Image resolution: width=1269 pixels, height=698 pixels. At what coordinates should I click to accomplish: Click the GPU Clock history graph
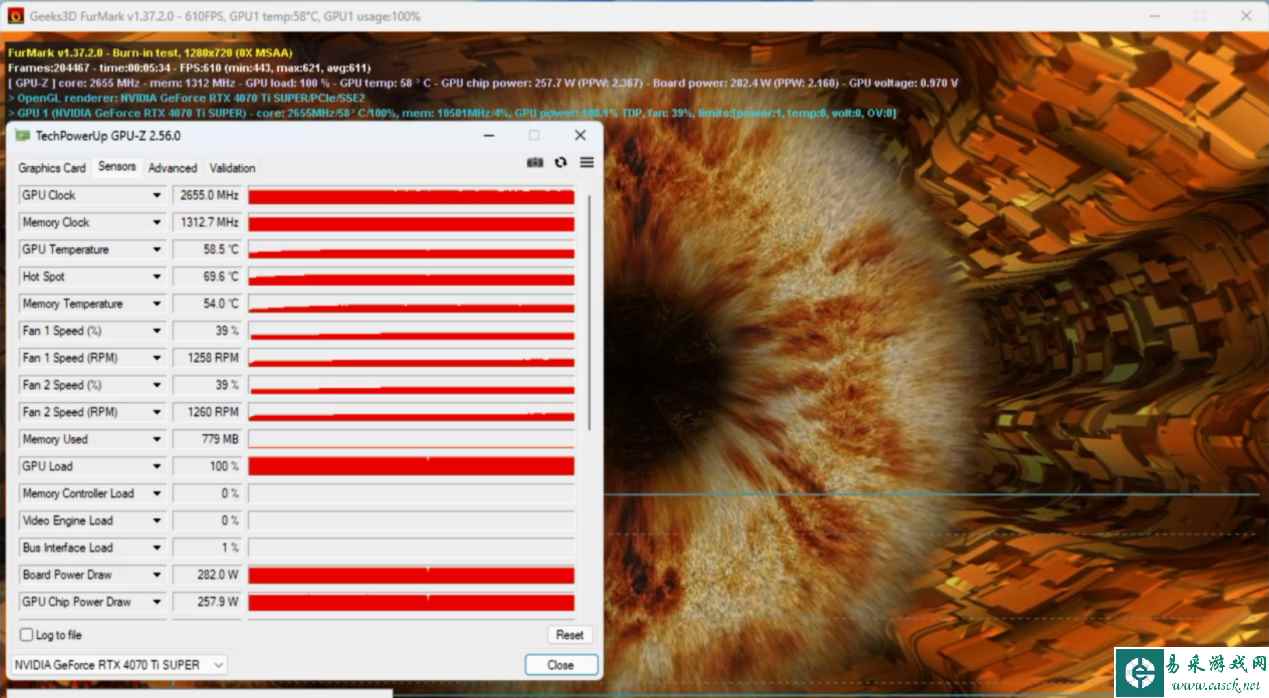click(x=411, y=196)
